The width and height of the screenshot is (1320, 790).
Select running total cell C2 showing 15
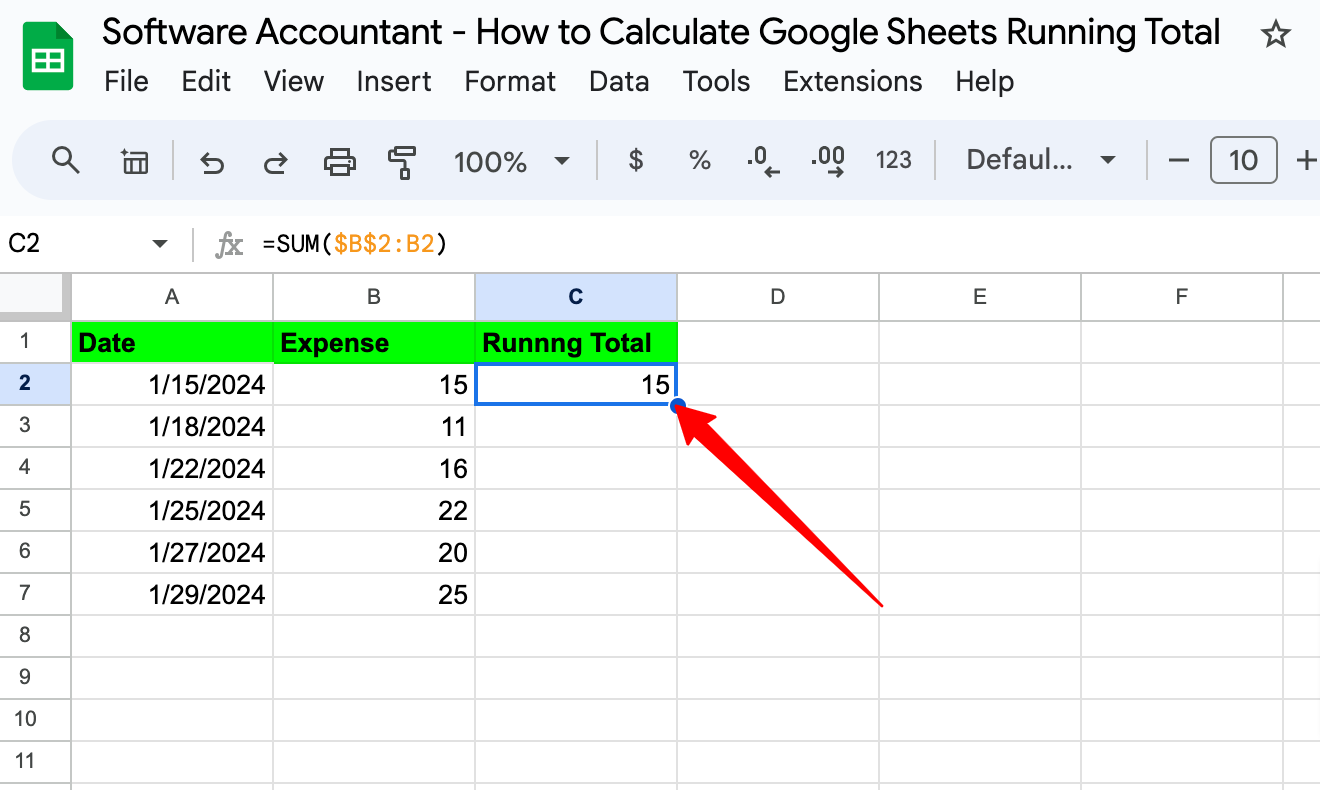click(576, 384)
